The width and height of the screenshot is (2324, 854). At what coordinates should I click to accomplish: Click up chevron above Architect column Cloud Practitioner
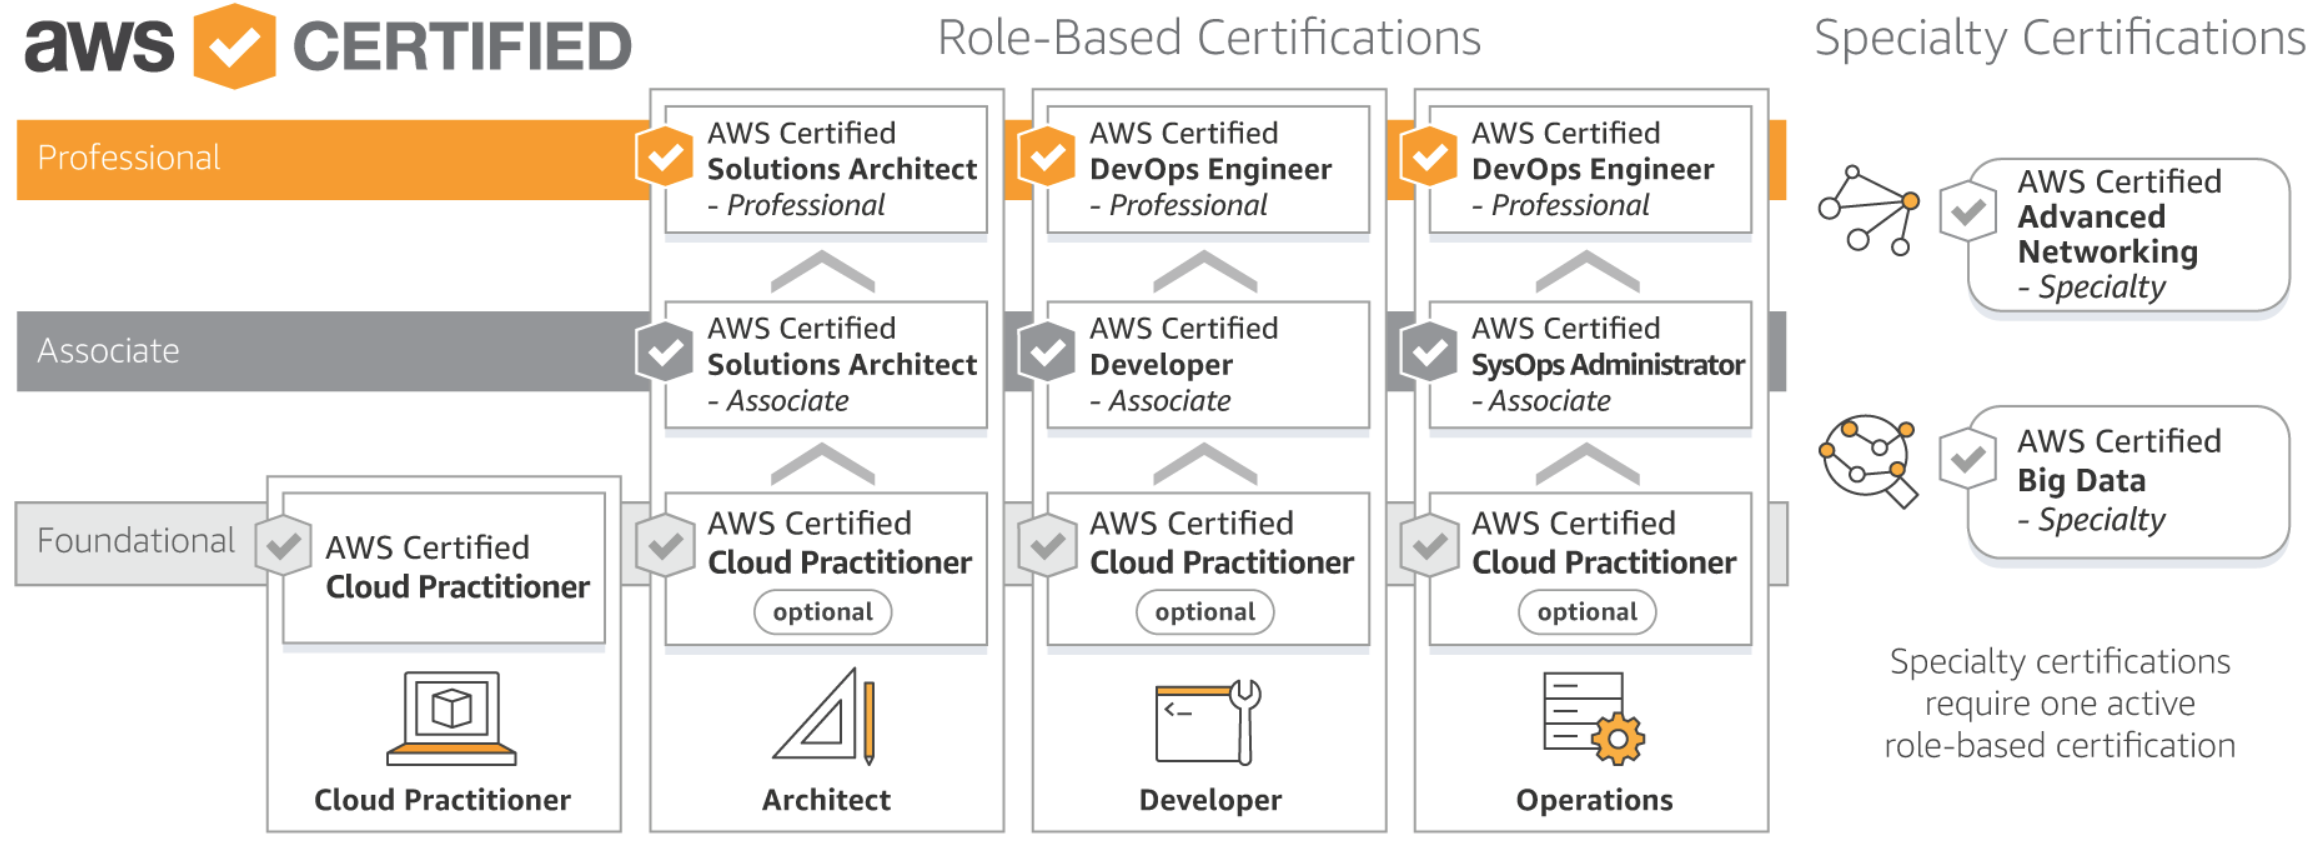(823, 464)
